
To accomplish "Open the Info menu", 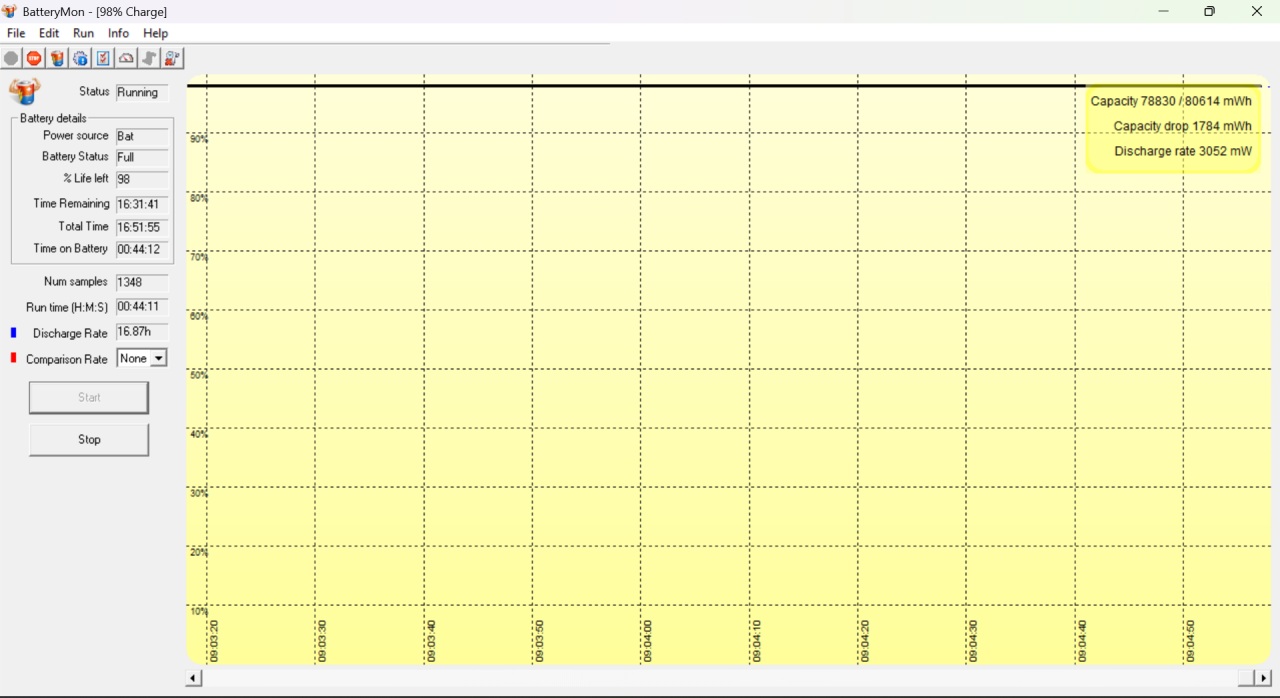I will (x=118, y=33).
